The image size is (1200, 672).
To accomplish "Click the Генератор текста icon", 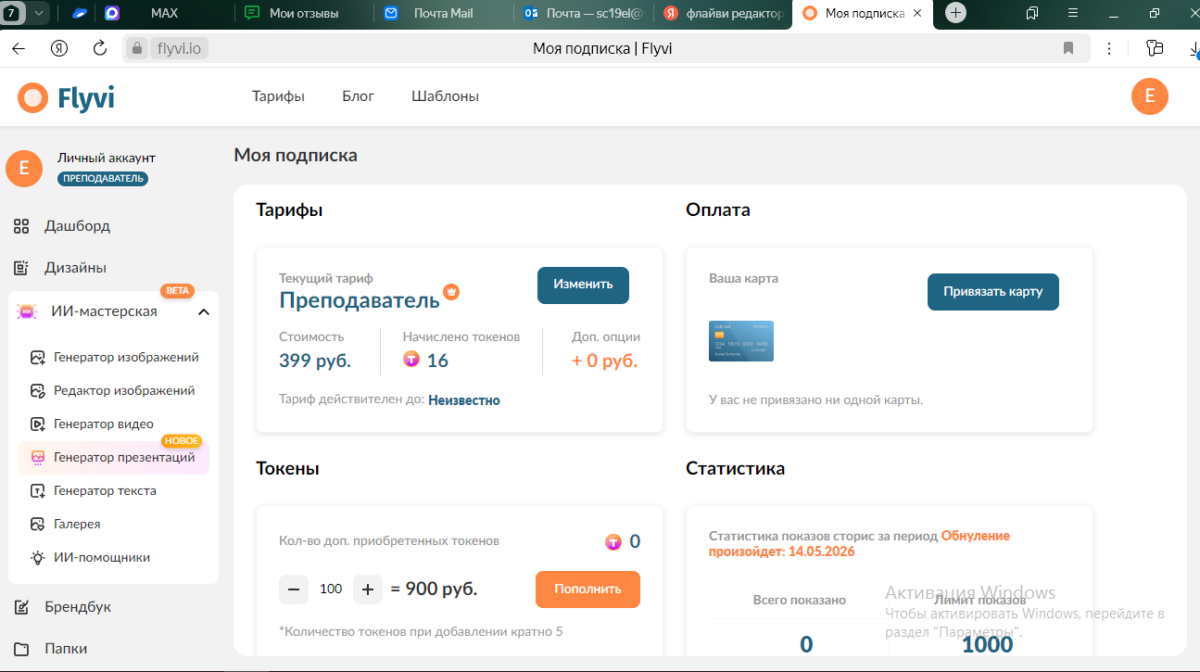I will point(38,491).
